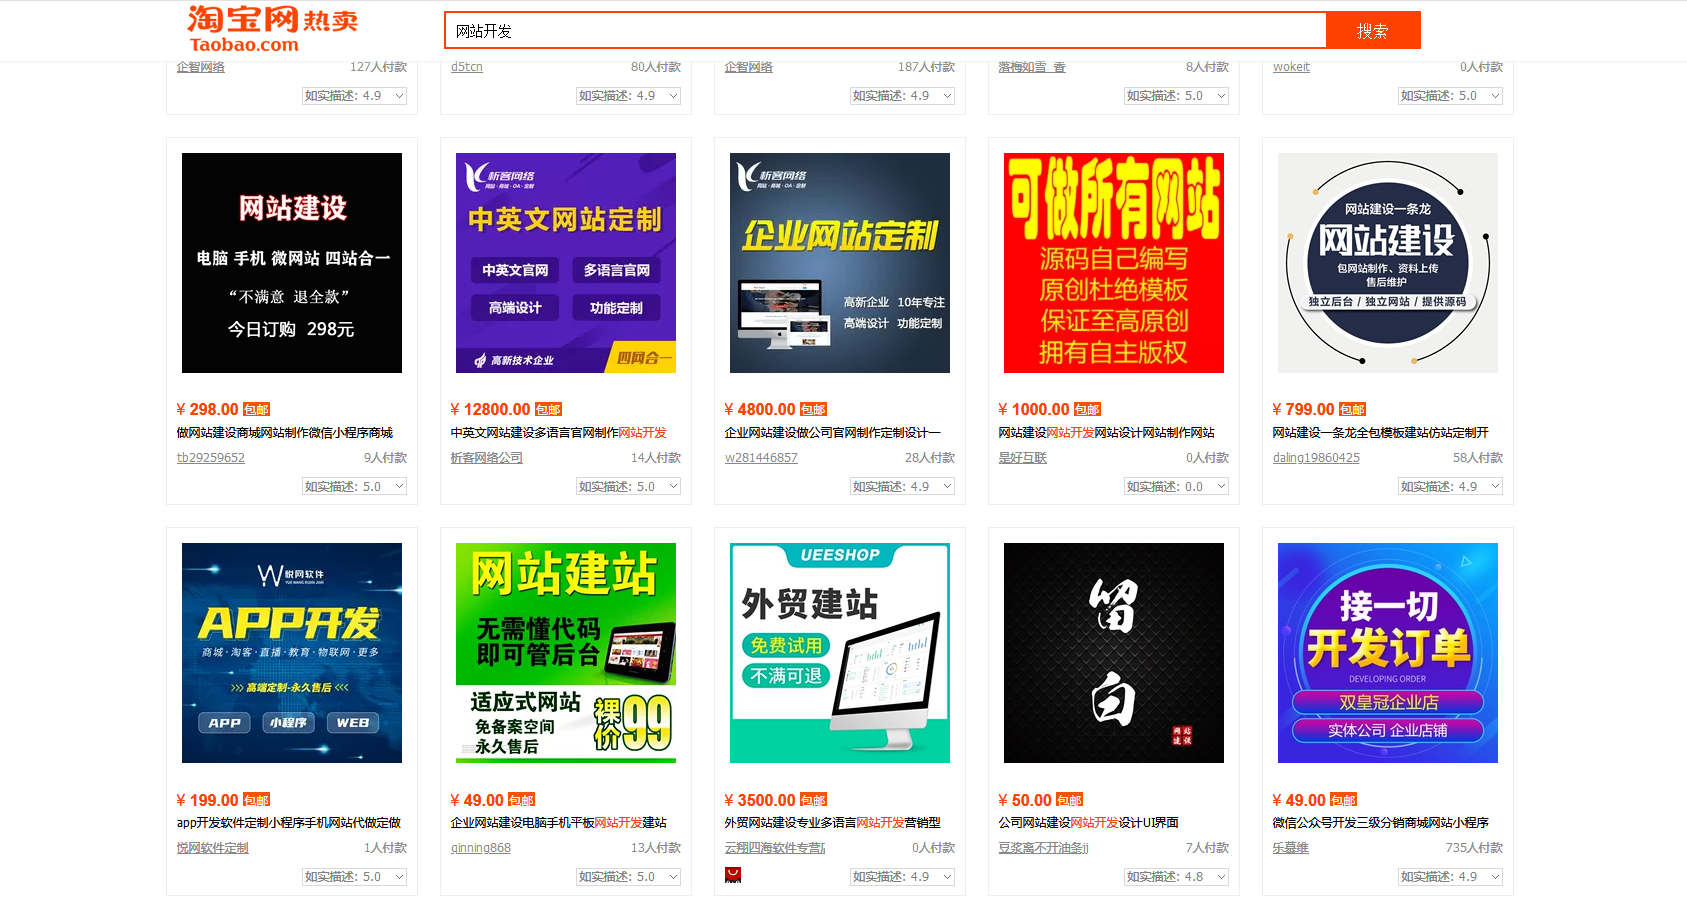Open the APP开发 product image

(292, 653)
